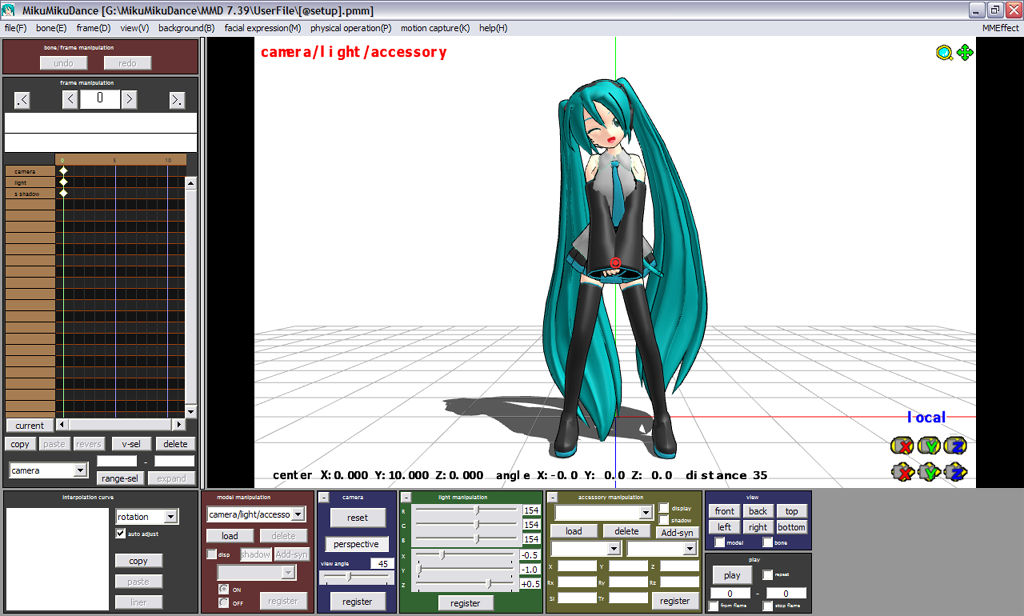Click the perspective button
Viewport: 1024px width, 616px height.
pos(356,543)
